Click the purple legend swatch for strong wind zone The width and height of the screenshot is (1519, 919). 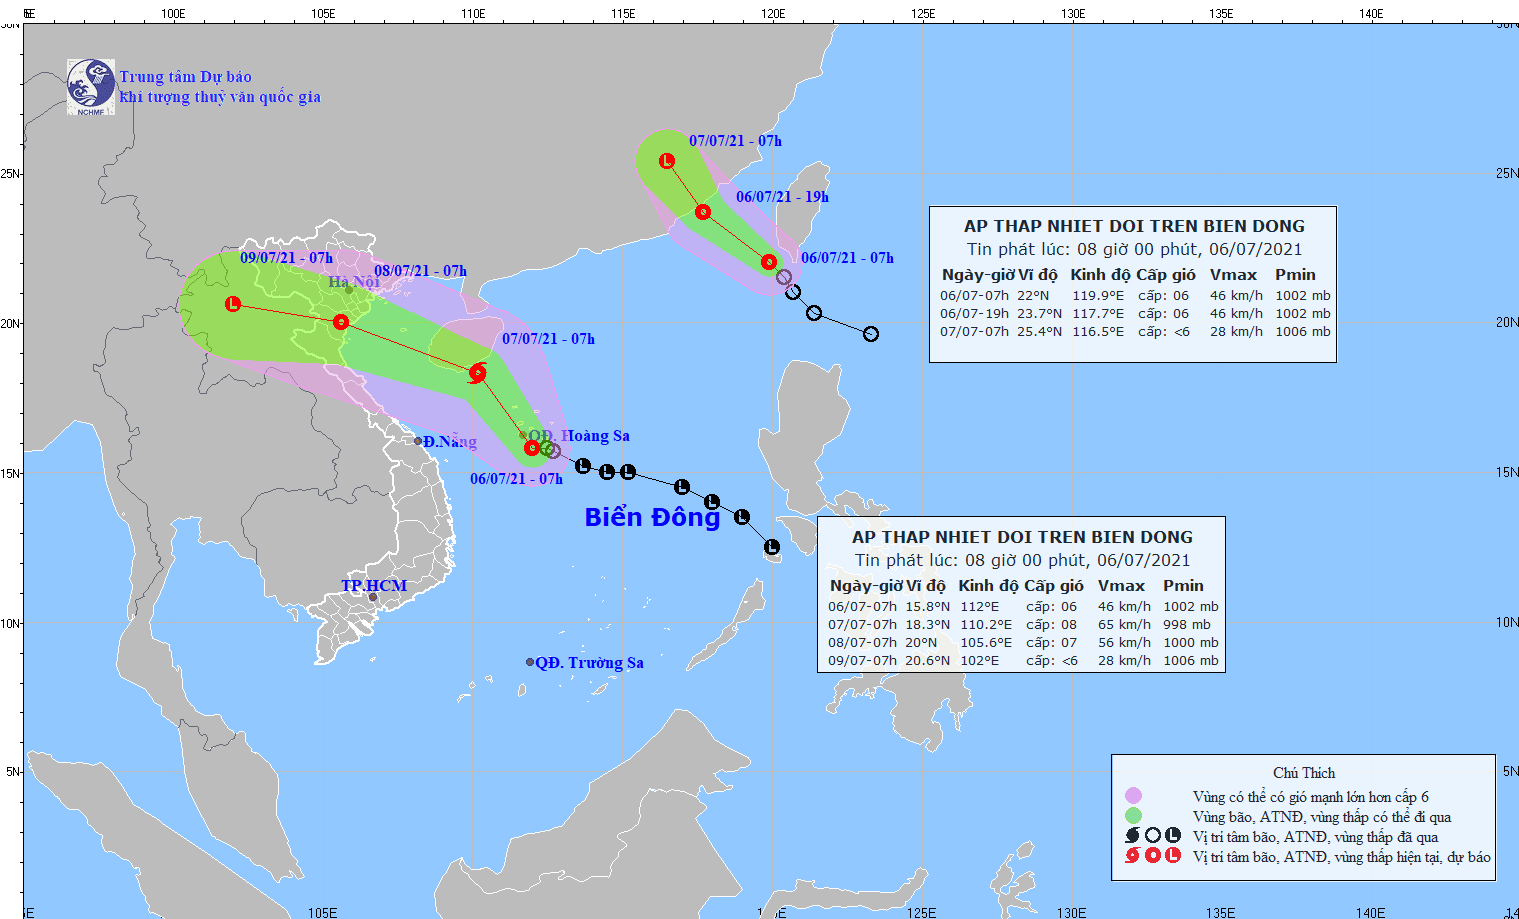click(x=1133, y=796)
